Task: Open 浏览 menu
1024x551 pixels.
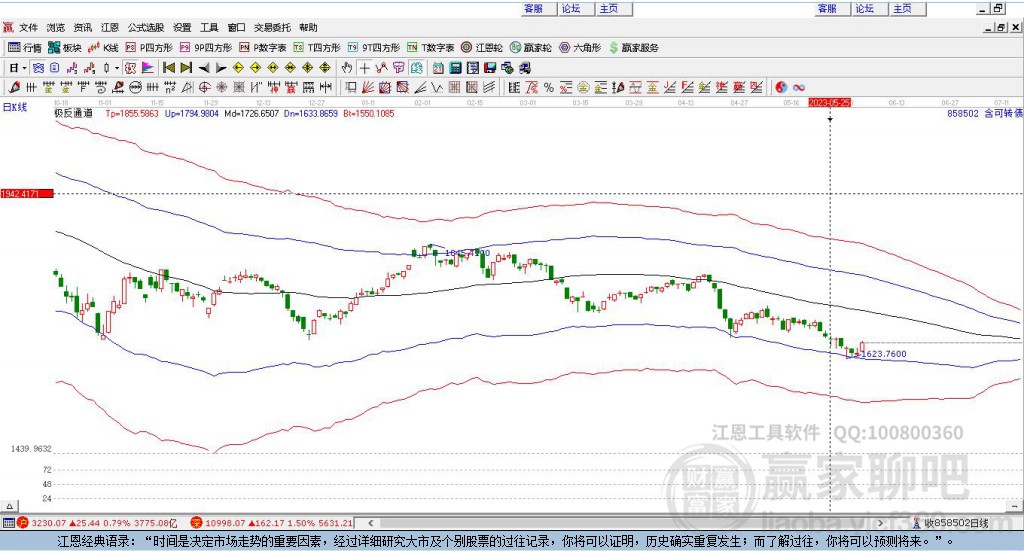Action: tap(56, 27)
